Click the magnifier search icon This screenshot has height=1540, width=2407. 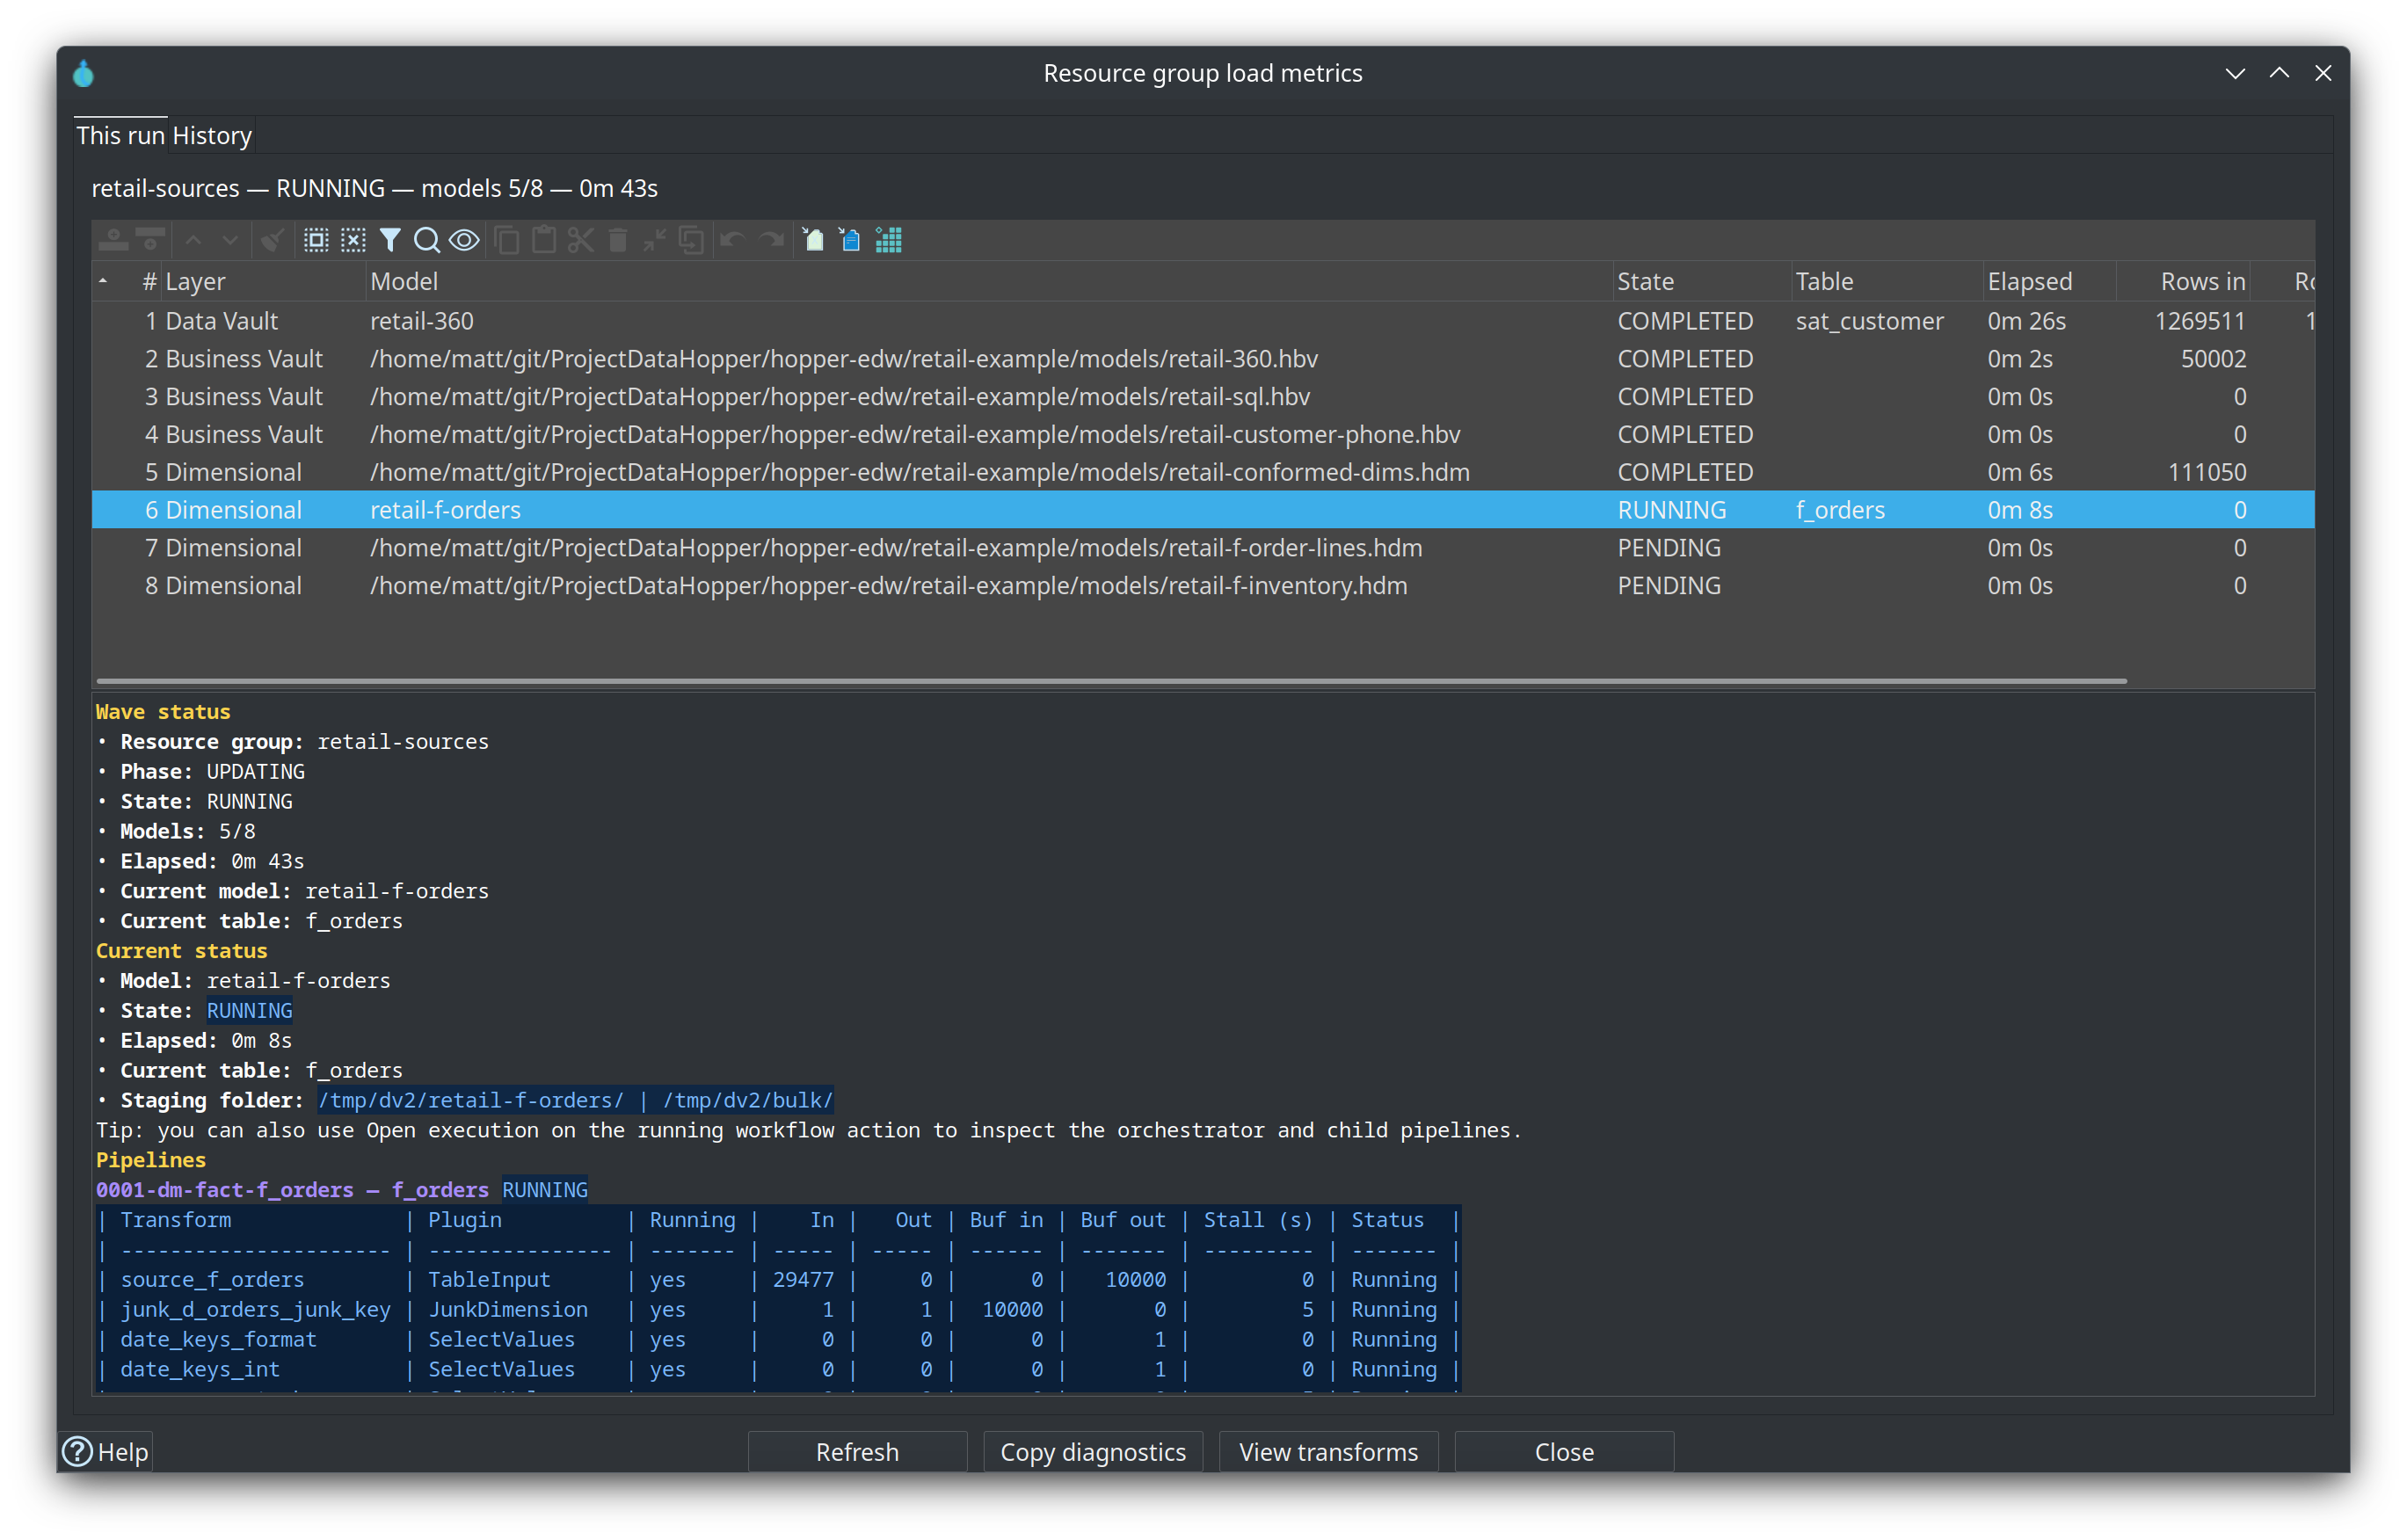coord(427,240)
